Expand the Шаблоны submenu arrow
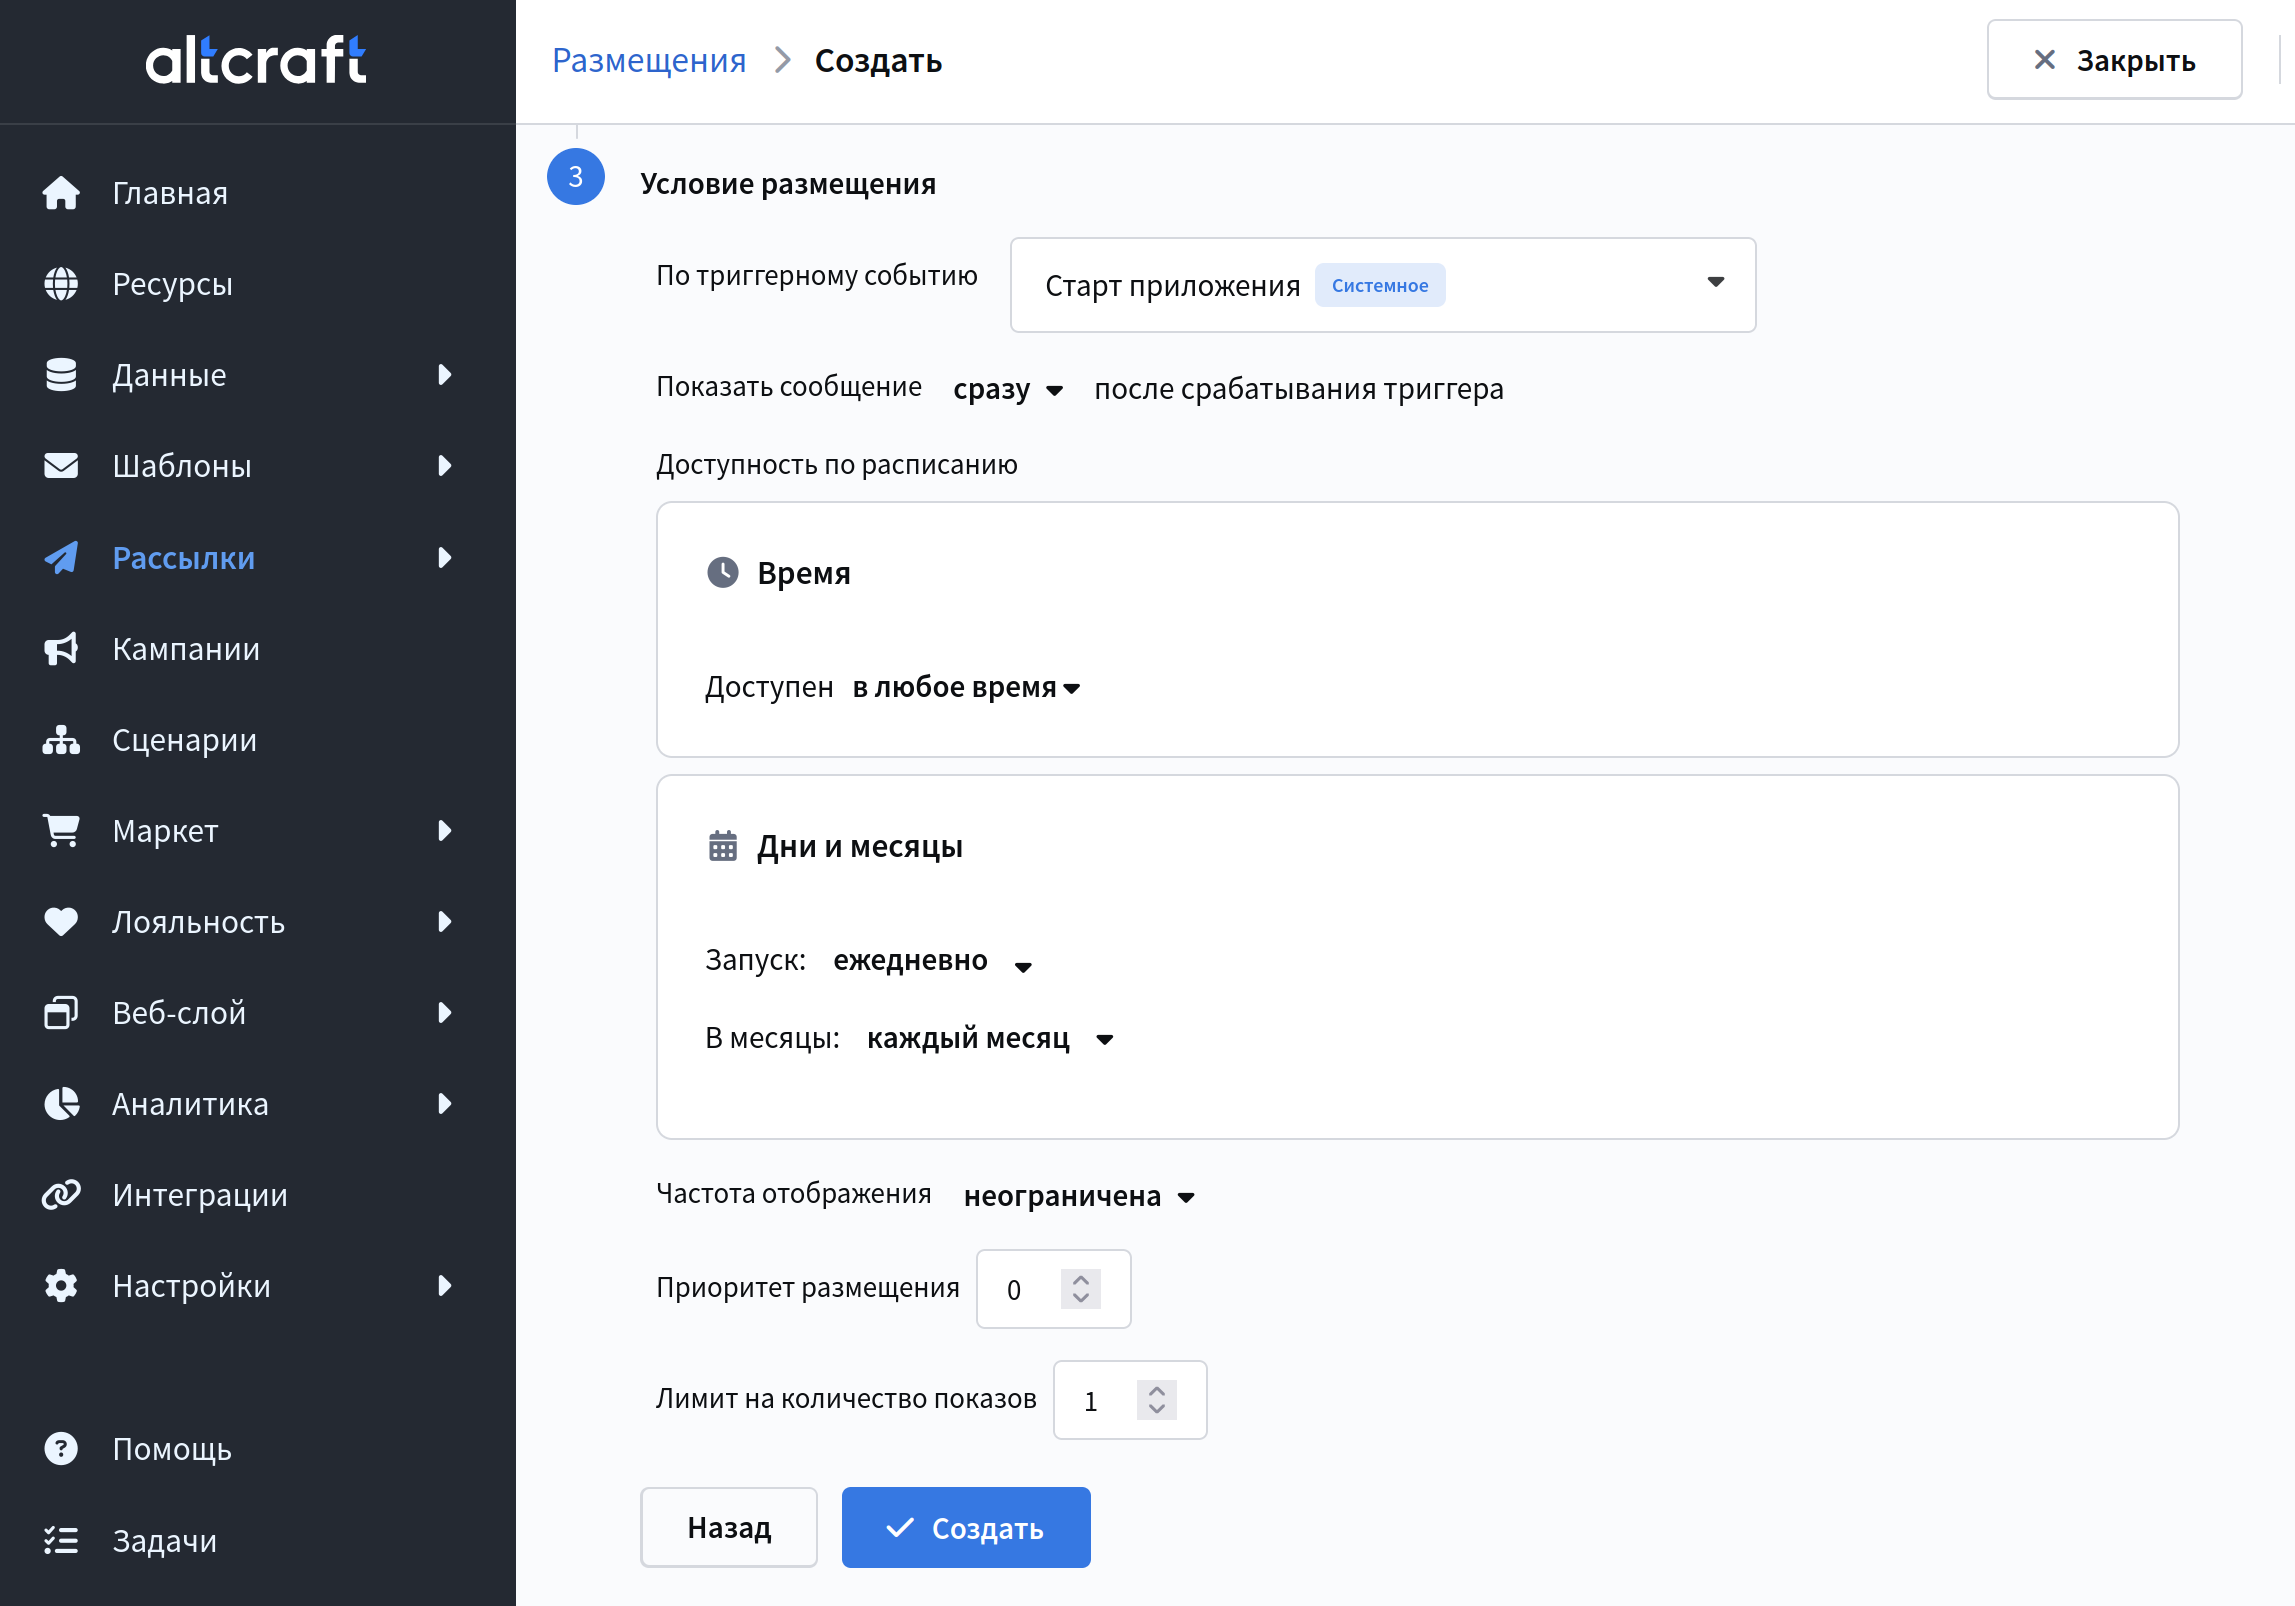 445,466
